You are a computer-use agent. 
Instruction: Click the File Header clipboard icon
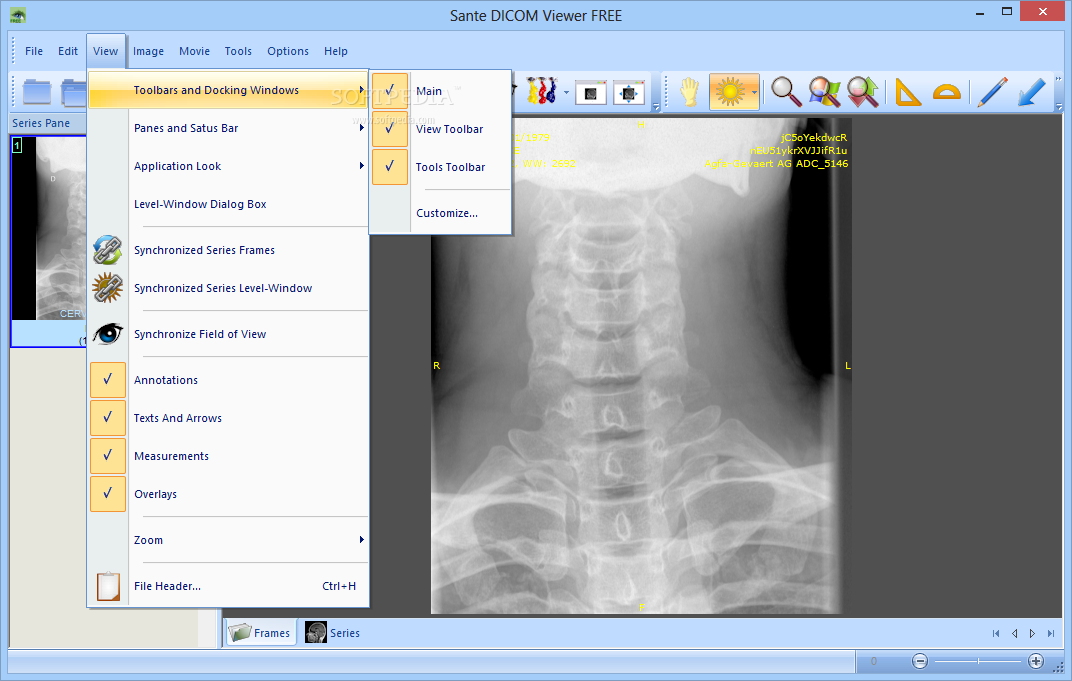click(108, 586)
